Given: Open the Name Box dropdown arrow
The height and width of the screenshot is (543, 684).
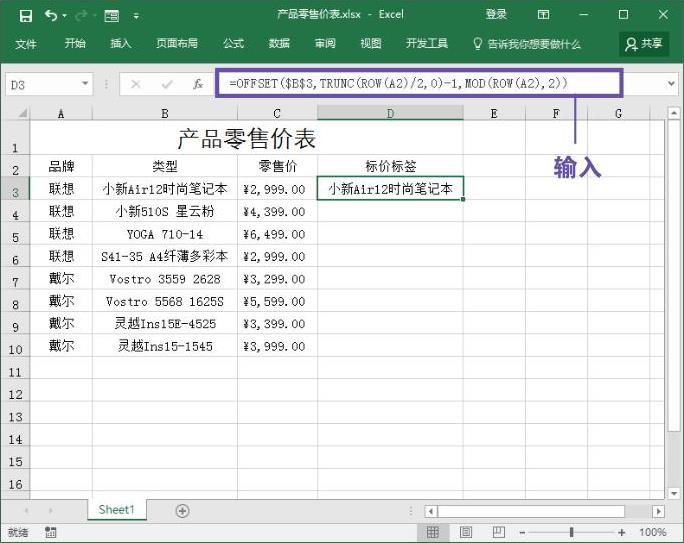Looking at the screenshot, I should 85,83.
